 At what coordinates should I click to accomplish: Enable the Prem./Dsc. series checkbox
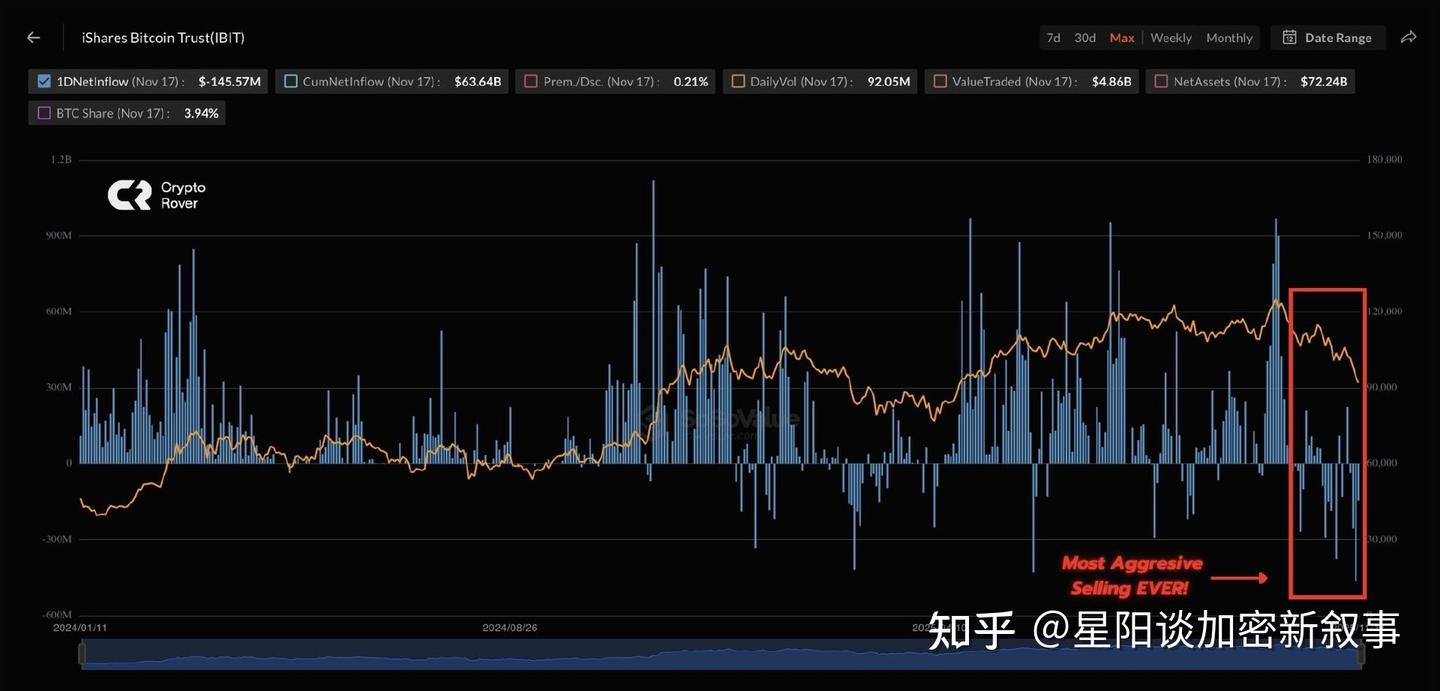coord(529,81)
